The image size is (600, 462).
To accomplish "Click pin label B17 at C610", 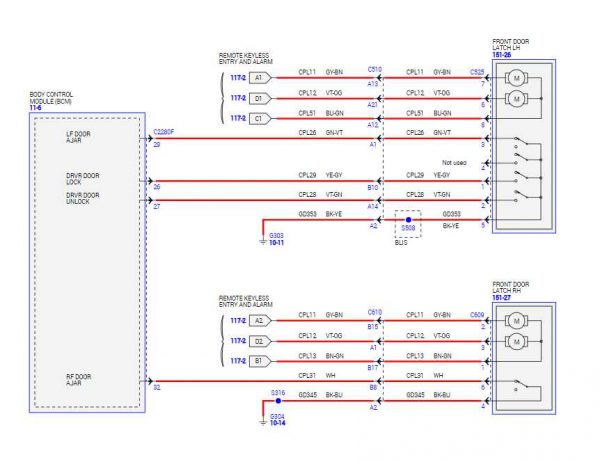I will click(x=373, y=367).
